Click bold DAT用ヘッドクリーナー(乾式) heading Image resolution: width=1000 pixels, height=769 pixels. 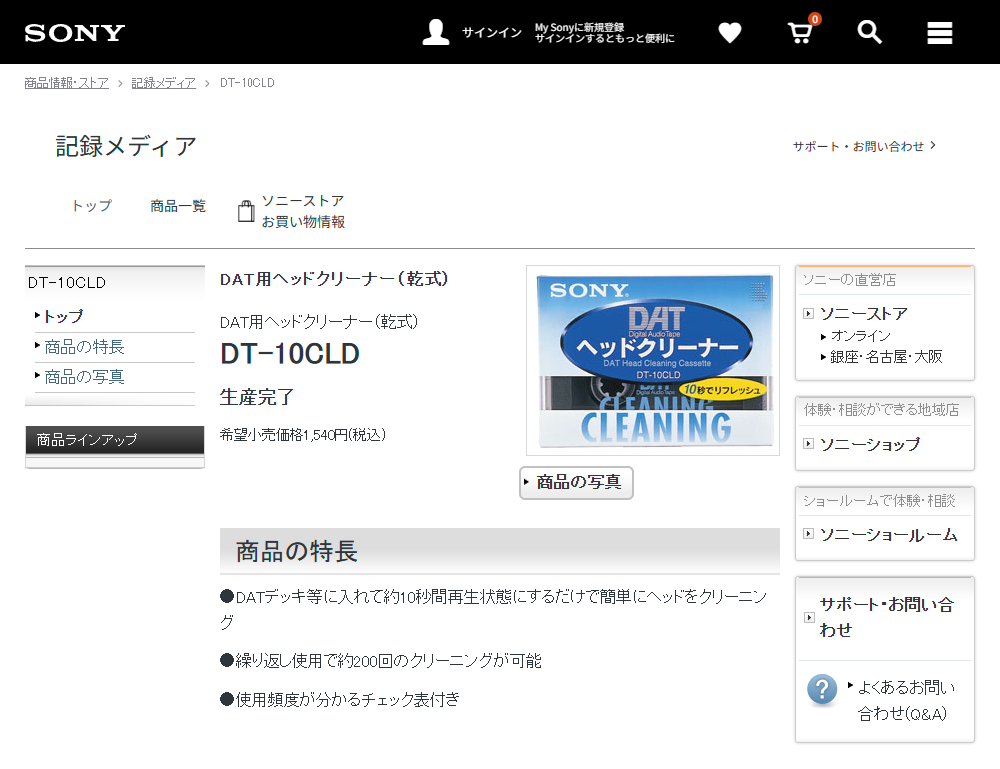pos(334,279)
